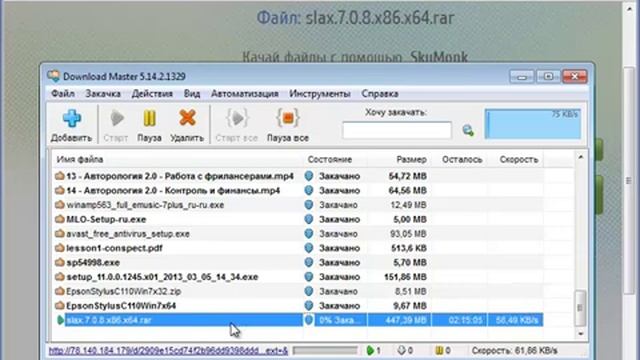
Task: Select the MLO-Setup-ru.exe file name
Action: tap(106, 219)
